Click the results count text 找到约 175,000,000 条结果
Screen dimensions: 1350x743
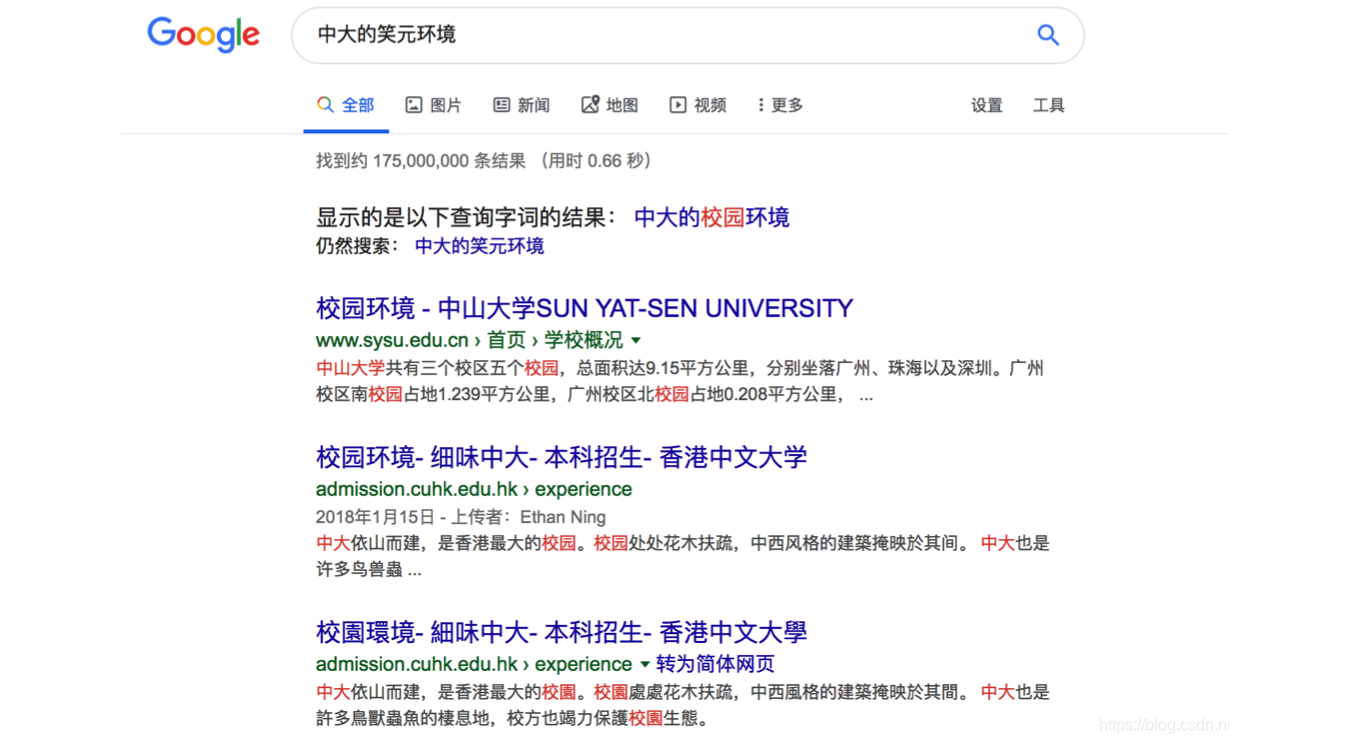coord(421,161)
